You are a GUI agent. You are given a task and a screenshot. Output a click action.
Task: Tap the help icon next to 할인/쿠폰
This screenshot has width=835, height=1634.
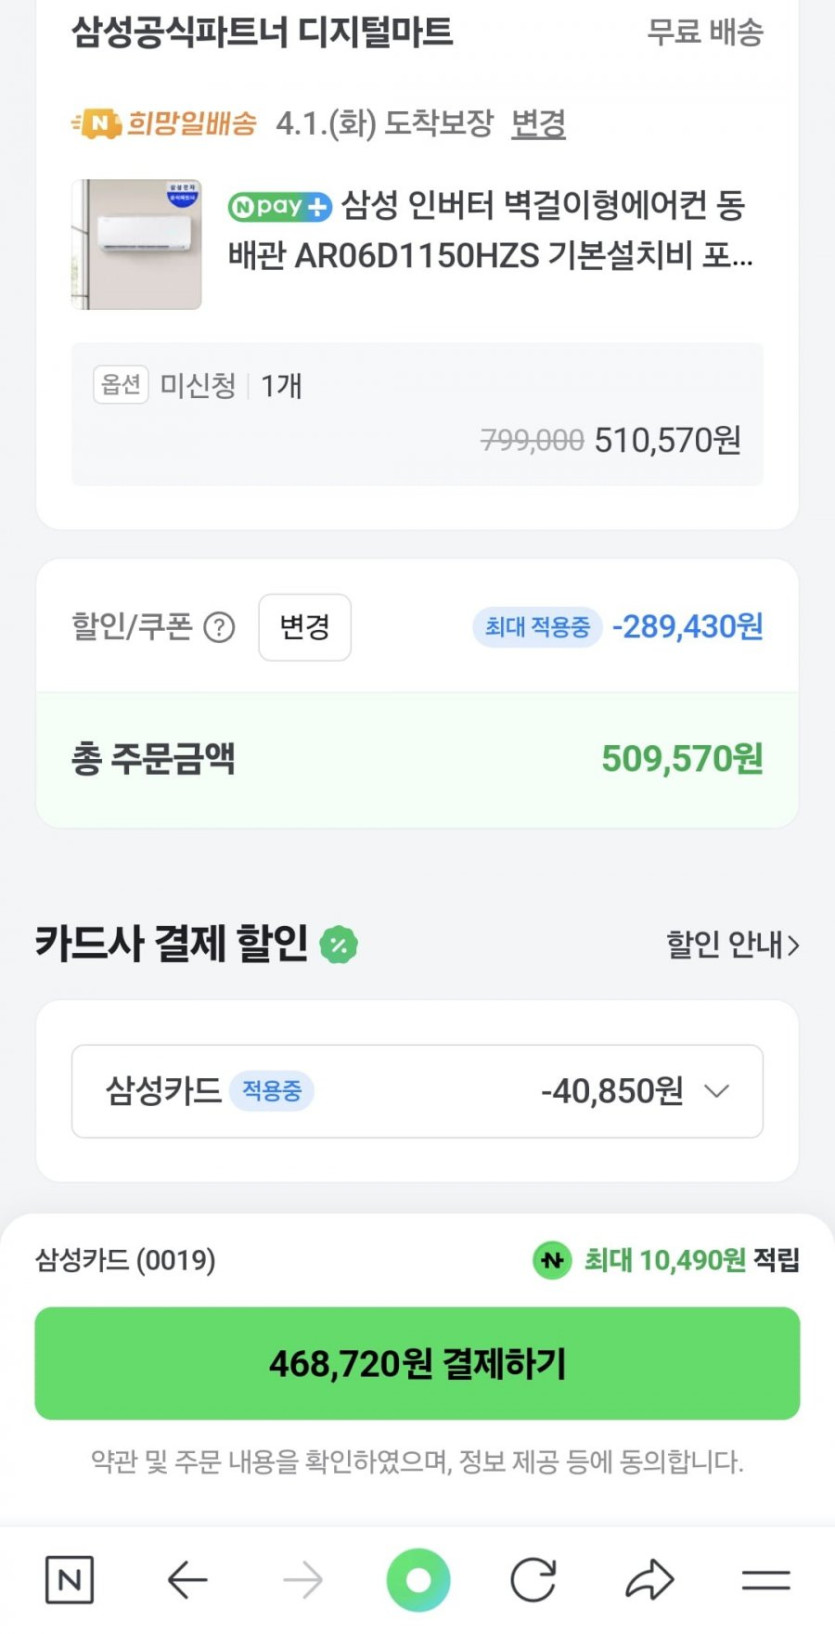[219, 628]
